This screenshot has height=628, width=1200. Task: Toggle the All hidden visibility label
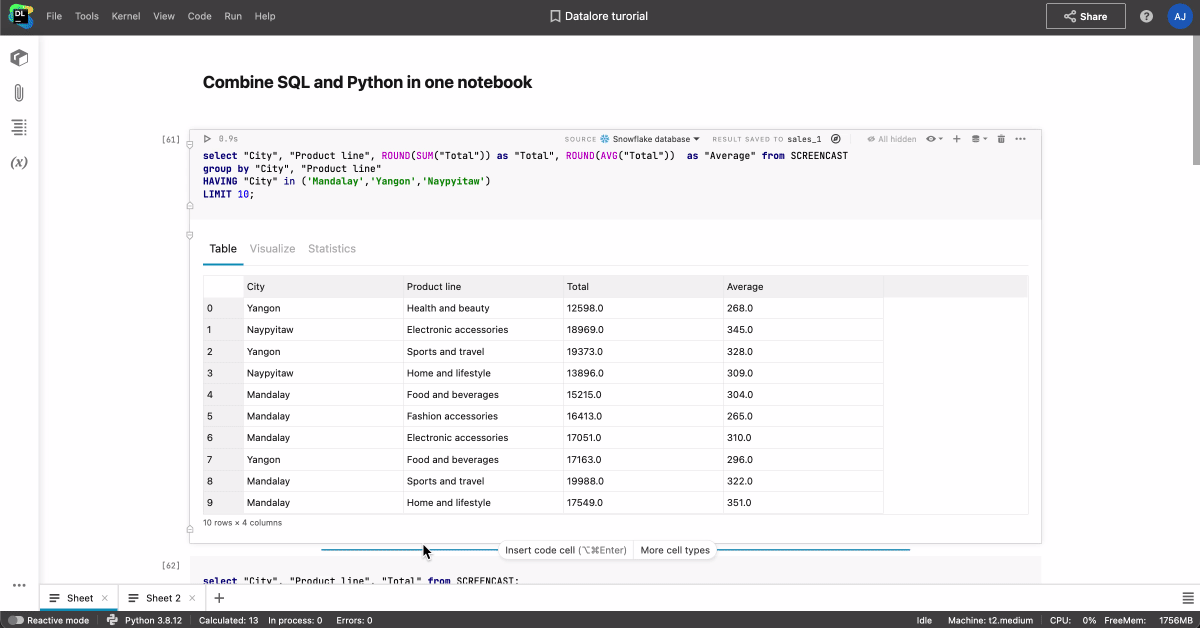[x=891, y=139]
